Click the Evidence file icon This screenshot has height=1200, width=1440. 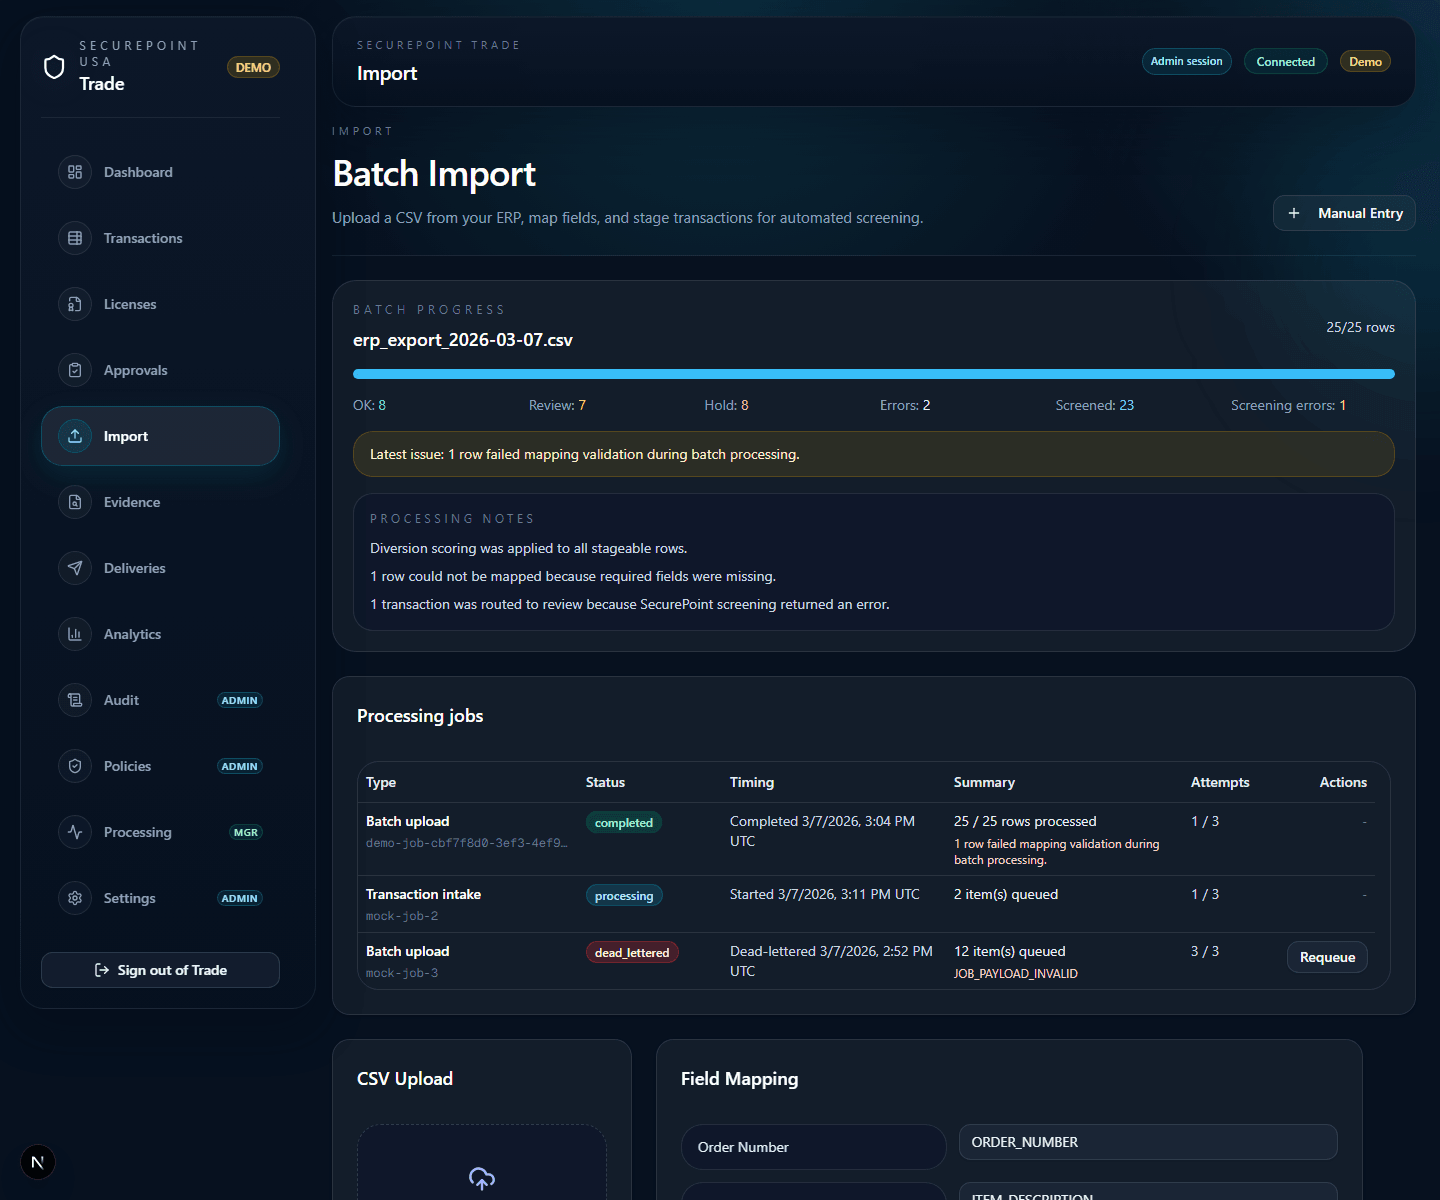coord(75,502)
